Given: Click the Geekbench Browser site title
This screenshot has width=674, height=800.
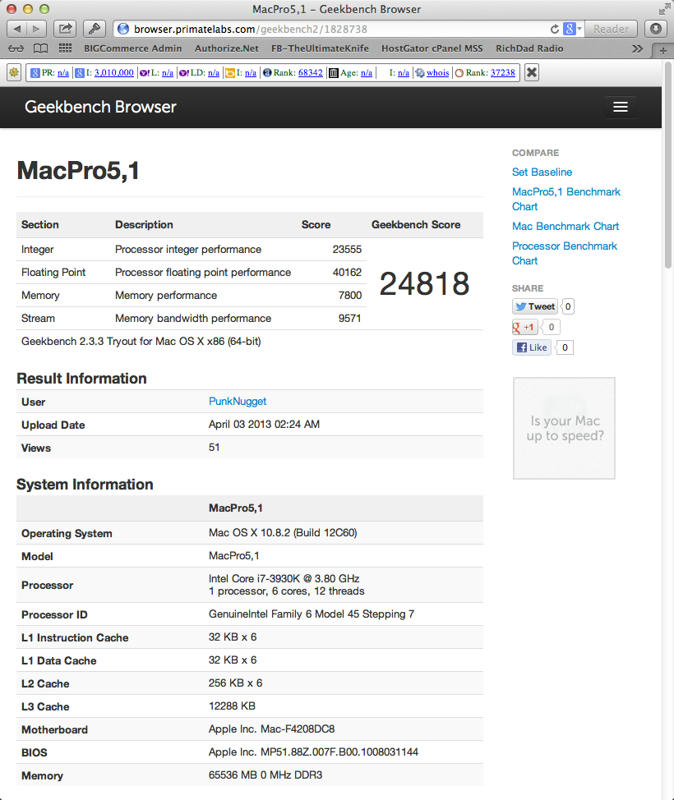Looking at the screenshot, I should pyautogui.click(x=101, y=107).
